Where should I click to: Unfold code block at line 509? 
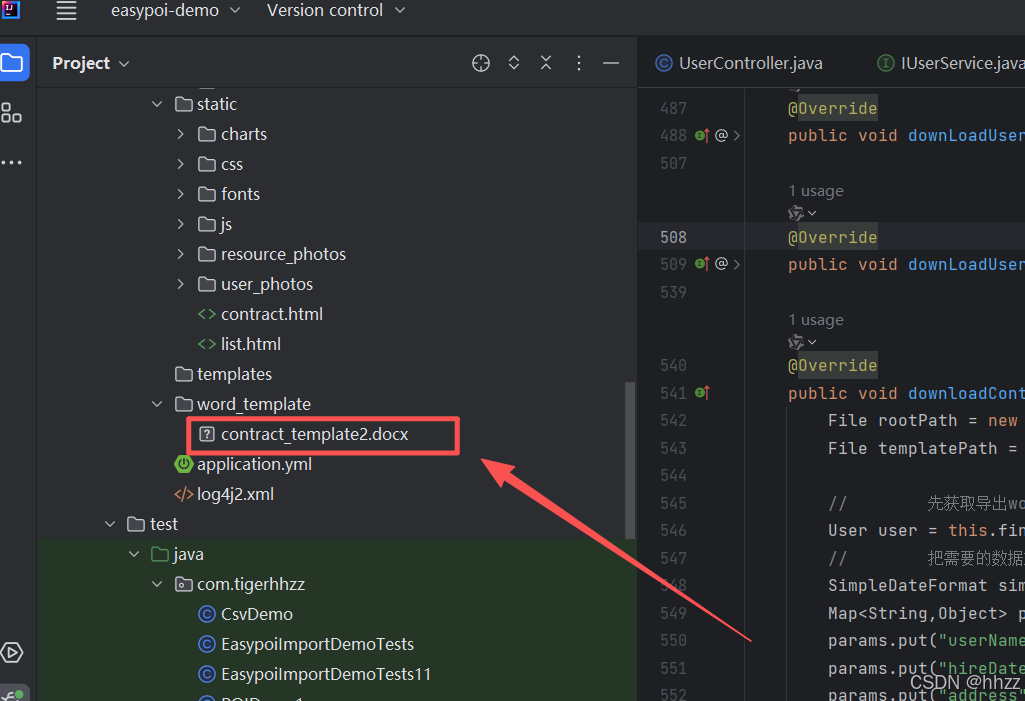[x=737, y=264]
